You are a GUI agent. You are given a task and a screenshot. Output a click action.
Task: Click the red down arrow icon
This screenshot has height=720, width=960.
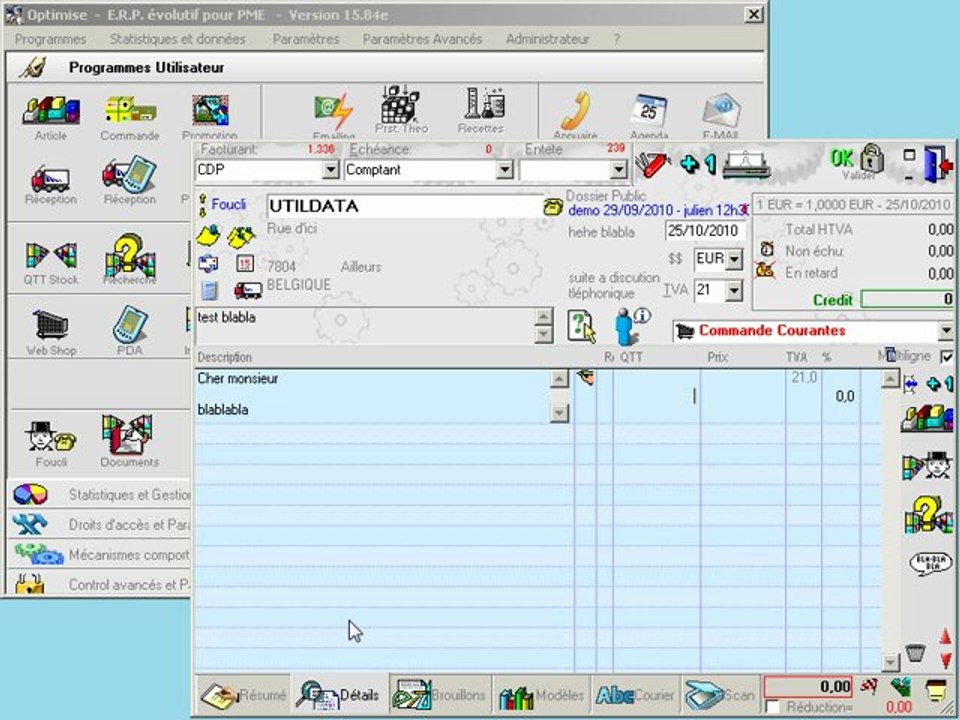[946, 660]
